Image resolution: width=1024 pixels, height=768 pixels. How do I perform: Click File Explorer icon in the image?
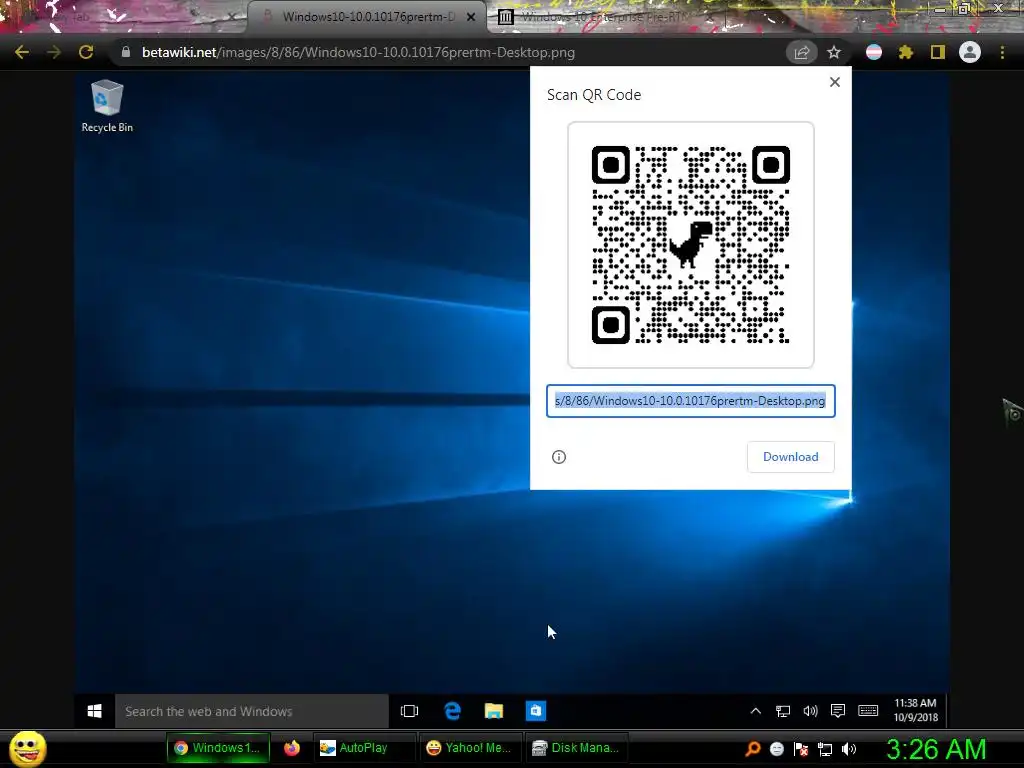coord(494,711)
